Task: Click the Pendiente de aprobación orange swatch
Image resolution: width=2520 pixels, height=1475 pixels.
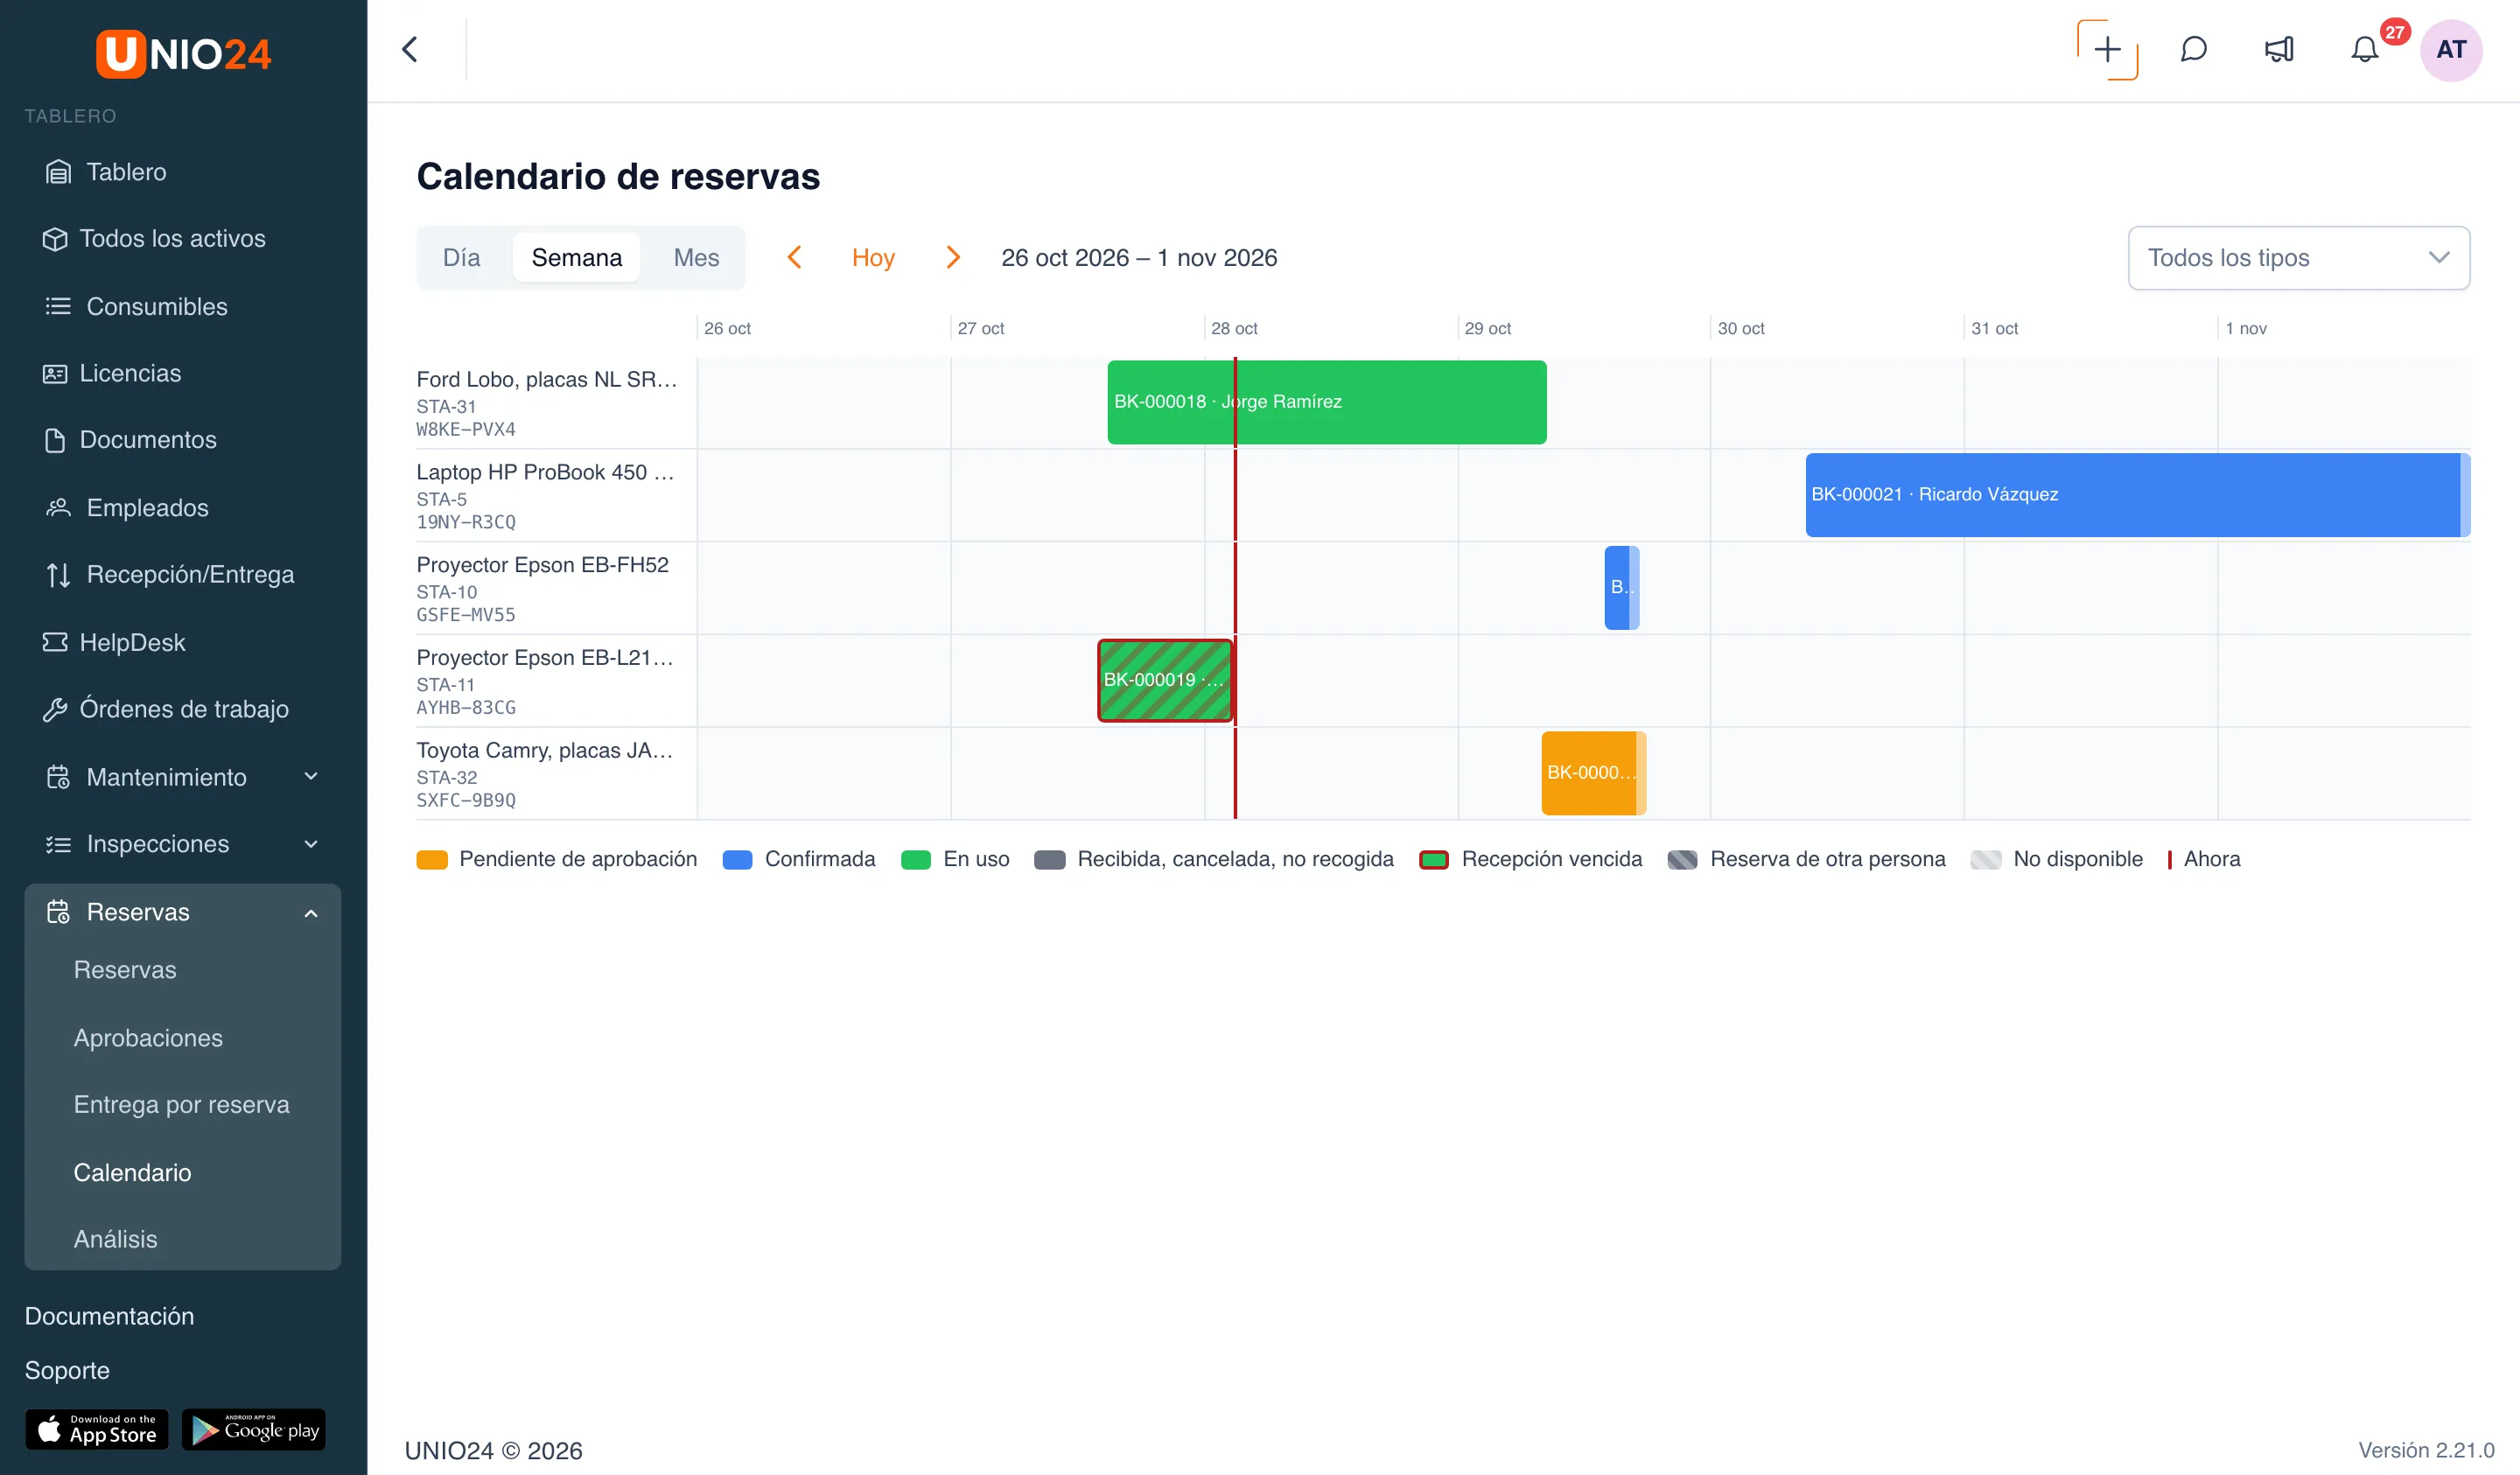Action: [x=432, y=860]
